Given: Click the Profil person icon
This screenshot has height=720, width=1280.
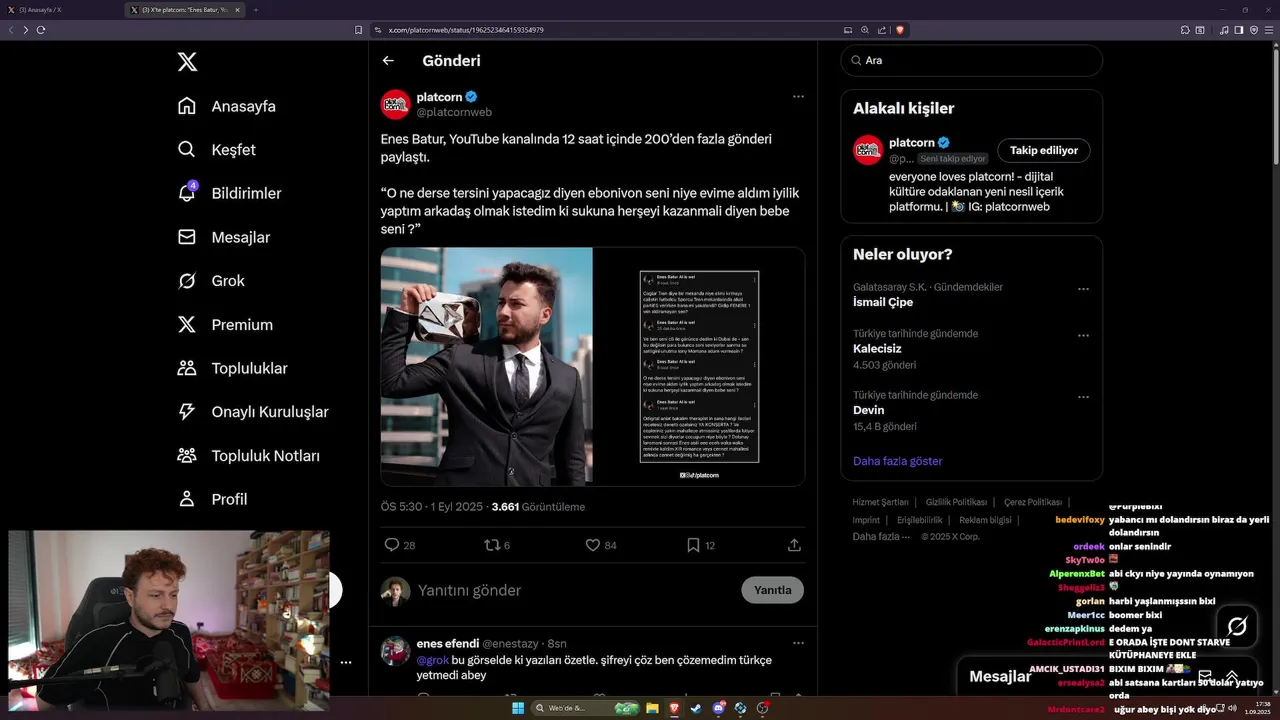Looking at the screenshot, I should tap(187, 499).
